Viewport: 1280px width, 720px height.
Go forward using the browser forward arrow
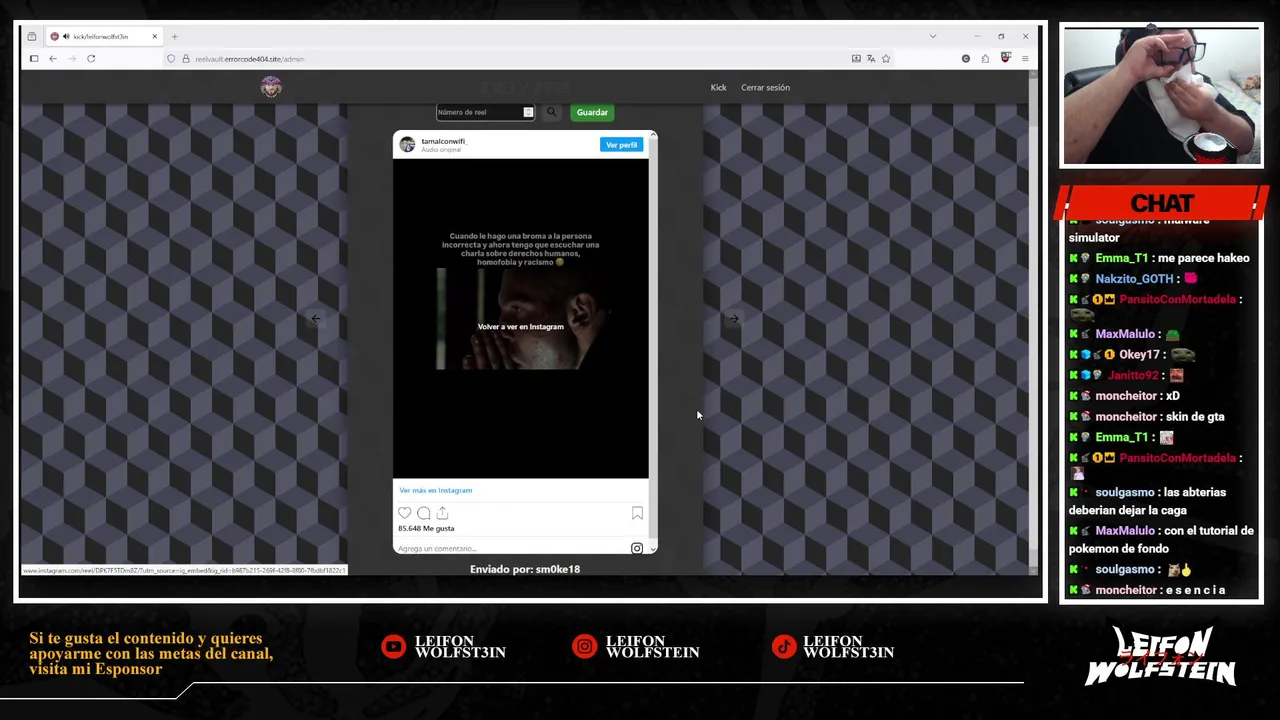coord(72,59)
